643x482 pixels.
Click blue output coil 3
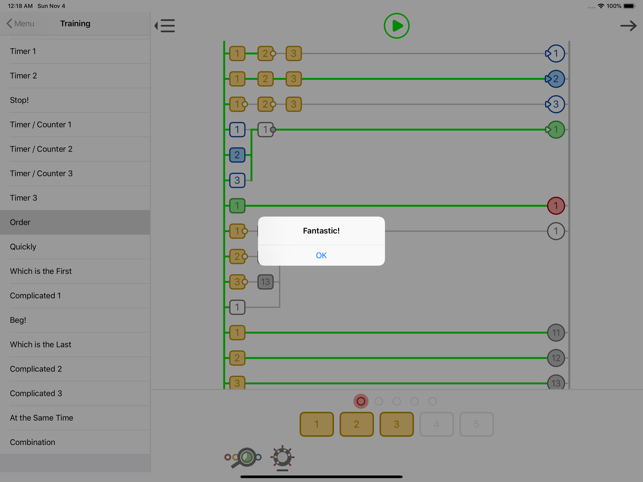pos(555,104)
